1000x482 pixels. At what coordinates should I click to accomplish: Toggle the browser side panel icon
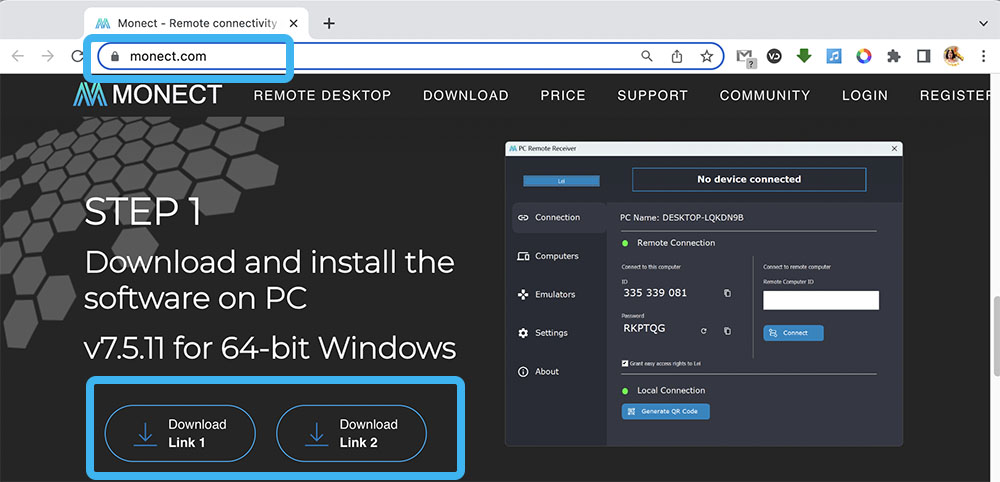923,57
